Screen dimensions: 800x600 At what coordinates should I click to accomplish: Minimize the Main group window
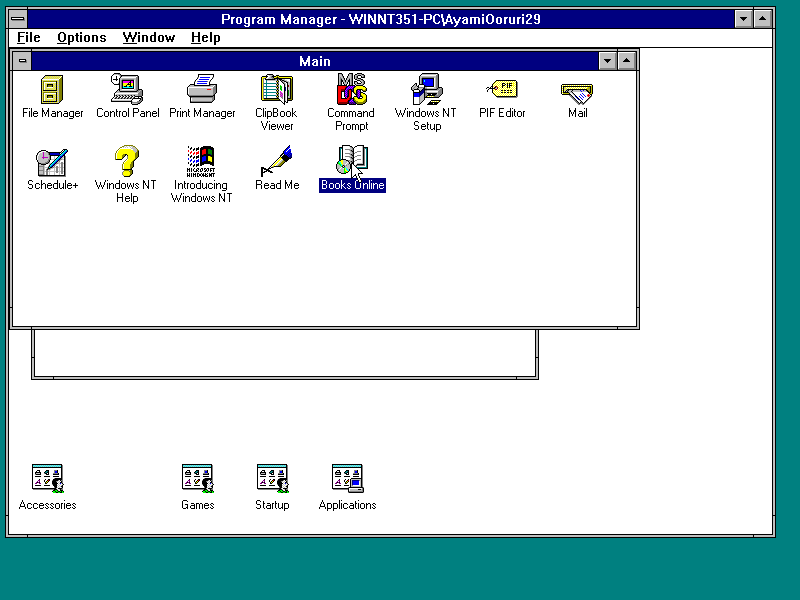(607, 61)
